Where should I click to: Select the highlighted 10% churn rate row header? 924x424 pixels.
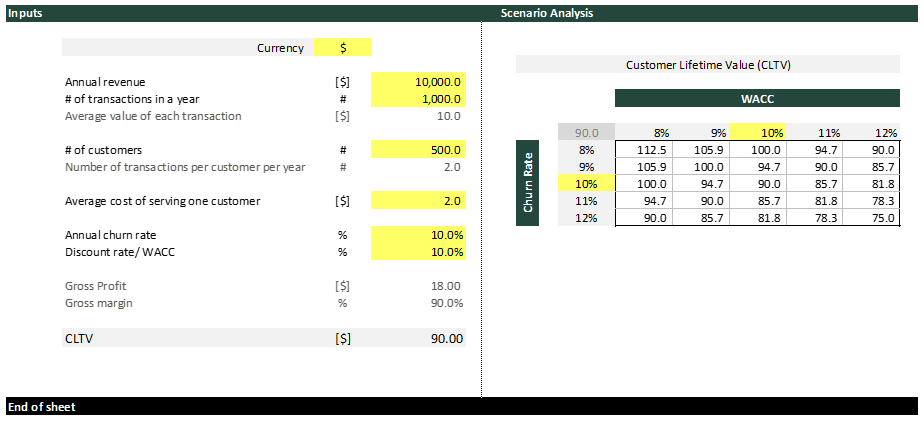coord(586,184)
